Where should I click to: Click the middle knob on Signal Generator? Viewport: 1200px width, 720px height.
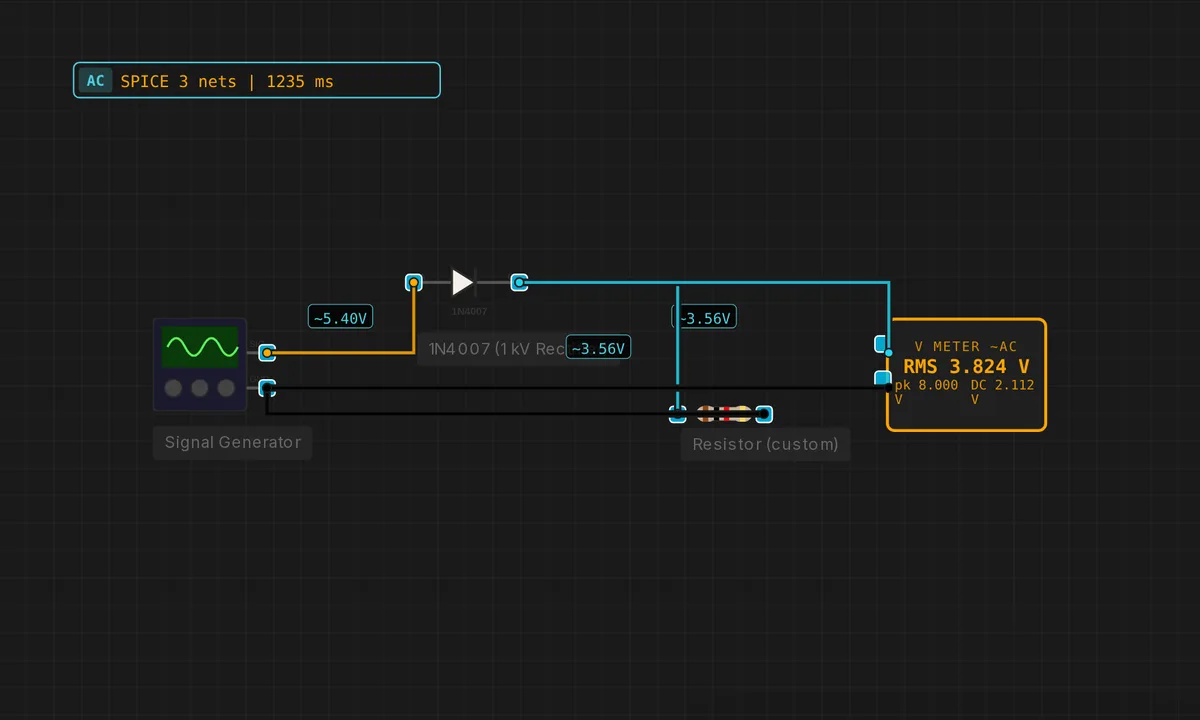pyautogui.click(x=200, y=388)
